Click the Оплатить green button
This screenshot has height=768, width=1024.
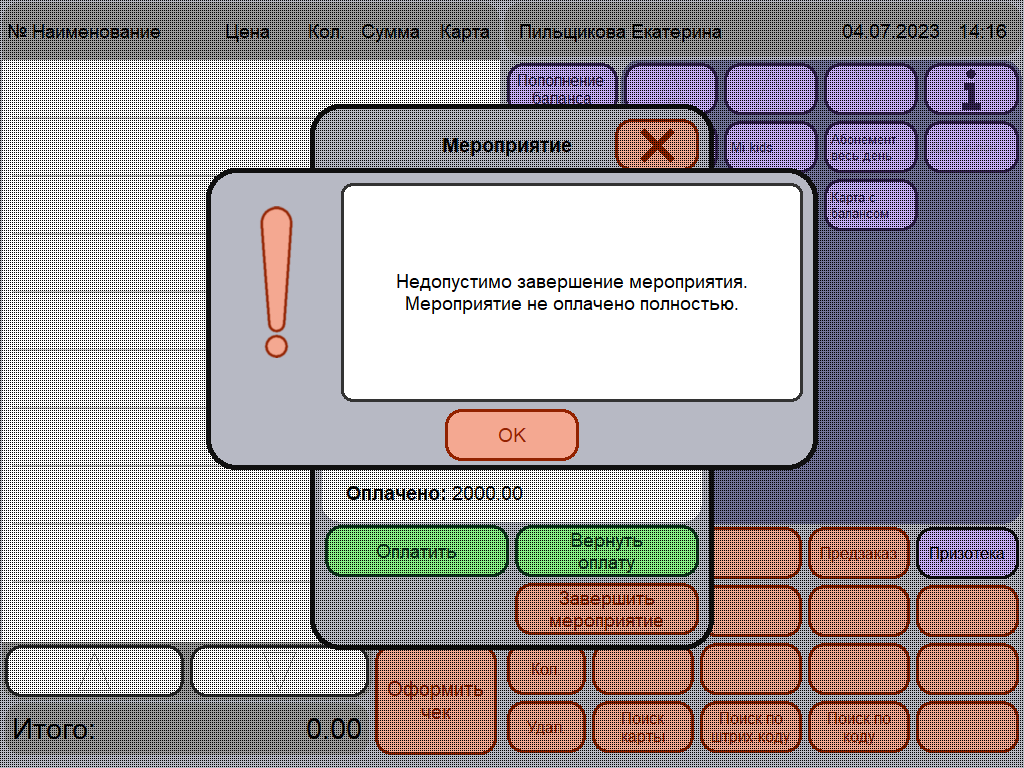click(x=417, y=551)
